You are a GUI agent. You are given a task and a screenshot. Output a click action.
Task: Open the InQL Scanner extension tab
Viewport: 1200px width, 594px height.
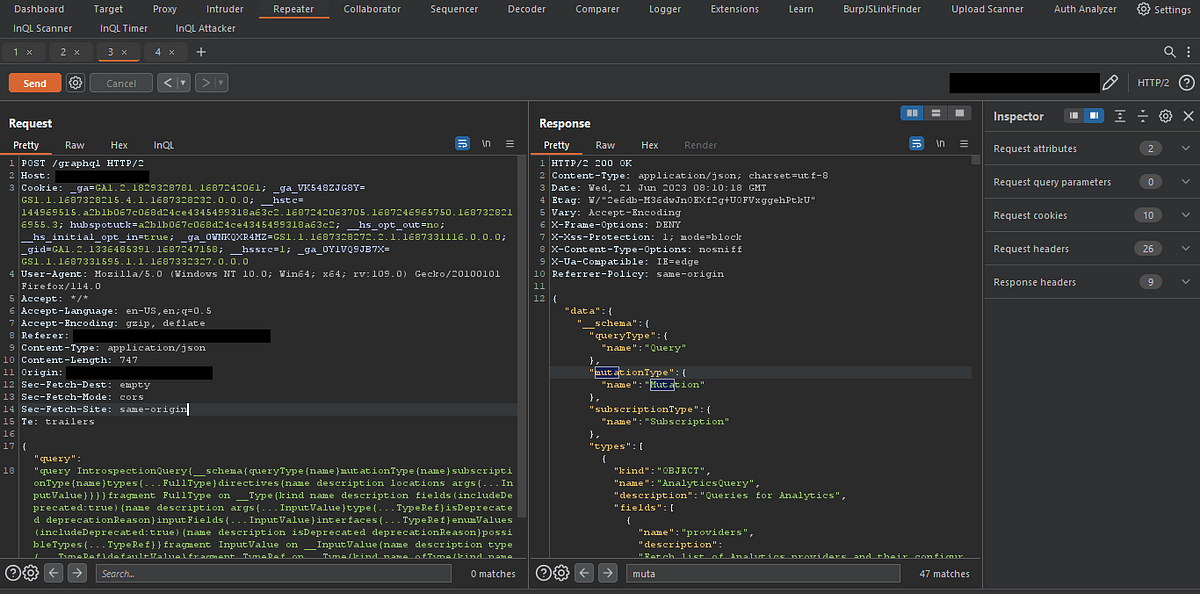tap(42, 28)
